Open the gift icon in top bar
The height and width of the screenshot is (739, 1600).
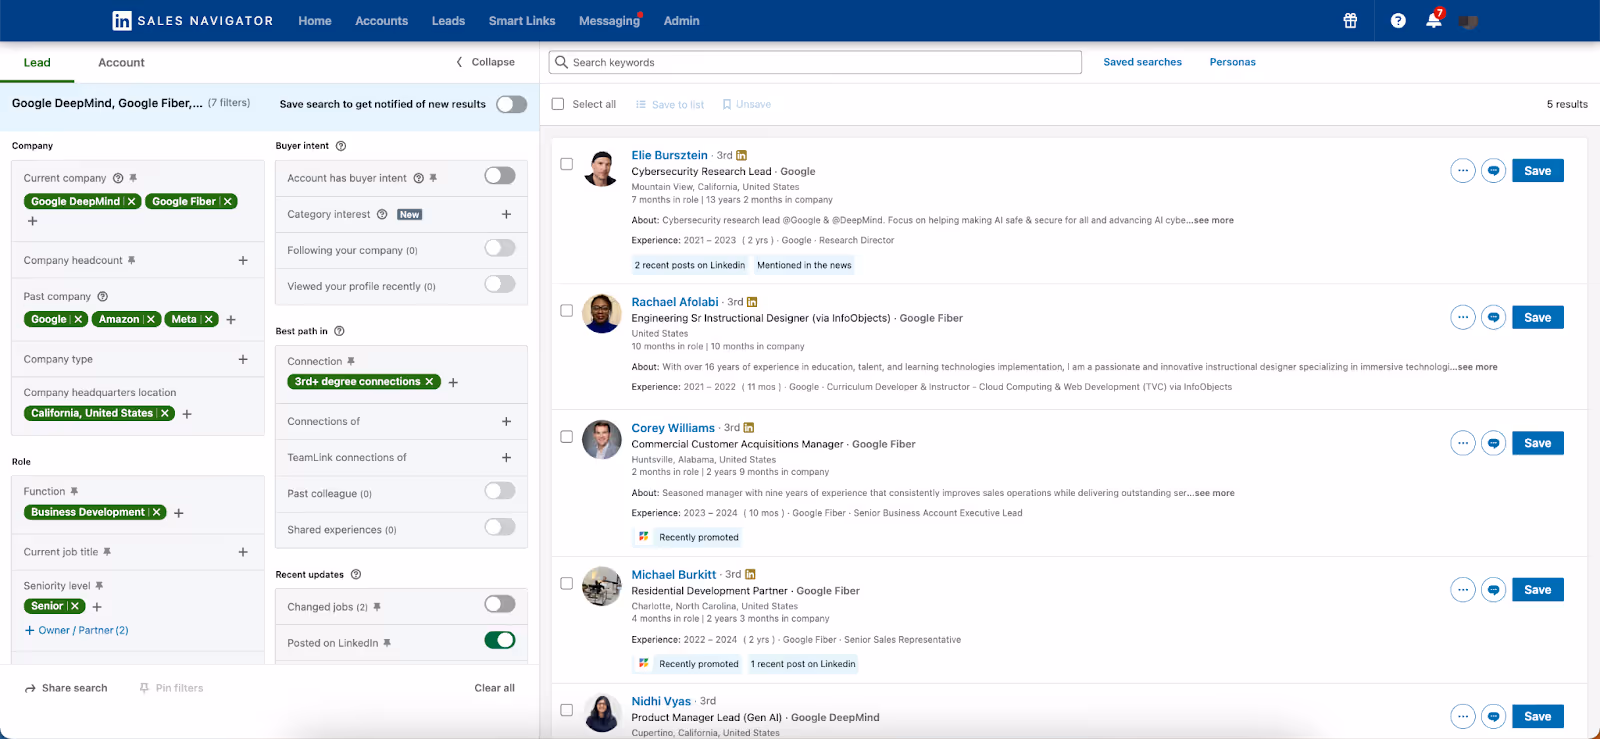click(x=1350, y=21)
